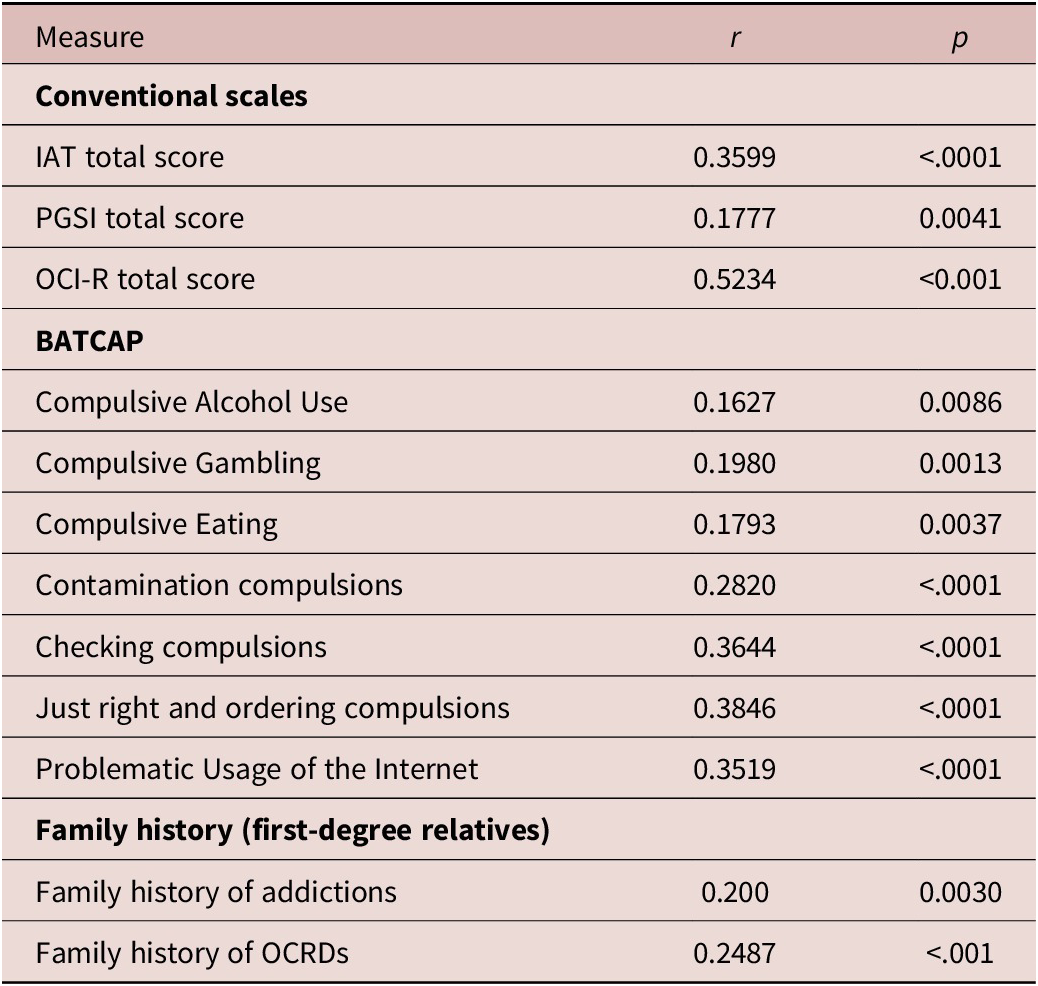The height and width of the screenshot is (986, 1038).
Task: Select 'Problematic Usage of the Internet' label
Action: tap(257, 769)
